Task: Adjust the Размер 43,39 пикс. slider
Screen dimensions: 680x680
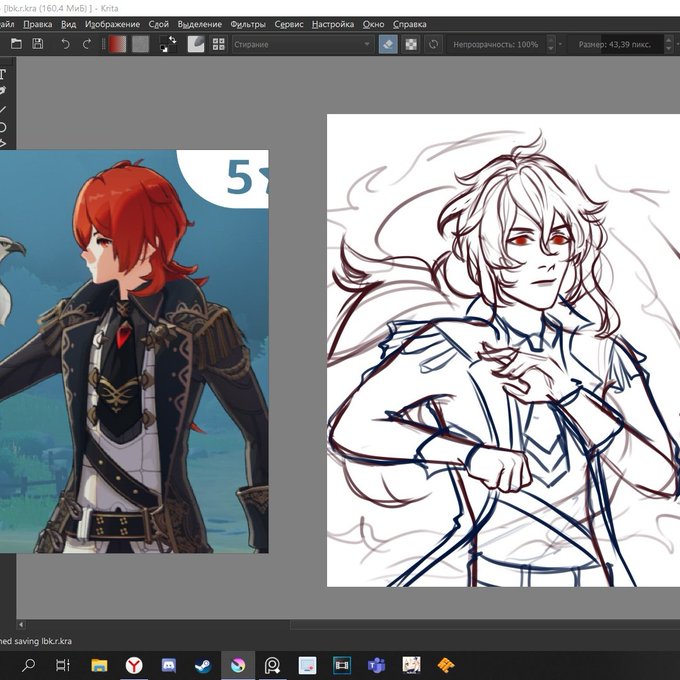Action: tap(618, 44)
